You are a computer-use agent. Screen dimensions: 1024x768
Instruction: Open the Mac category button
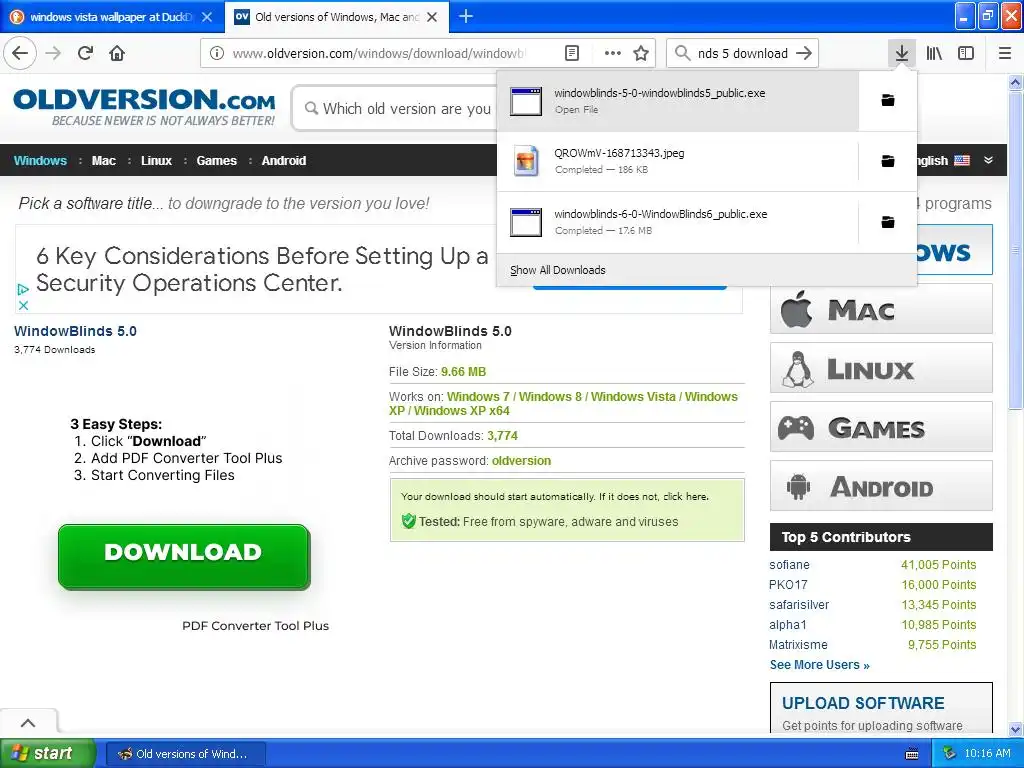[x=881, y=309]
